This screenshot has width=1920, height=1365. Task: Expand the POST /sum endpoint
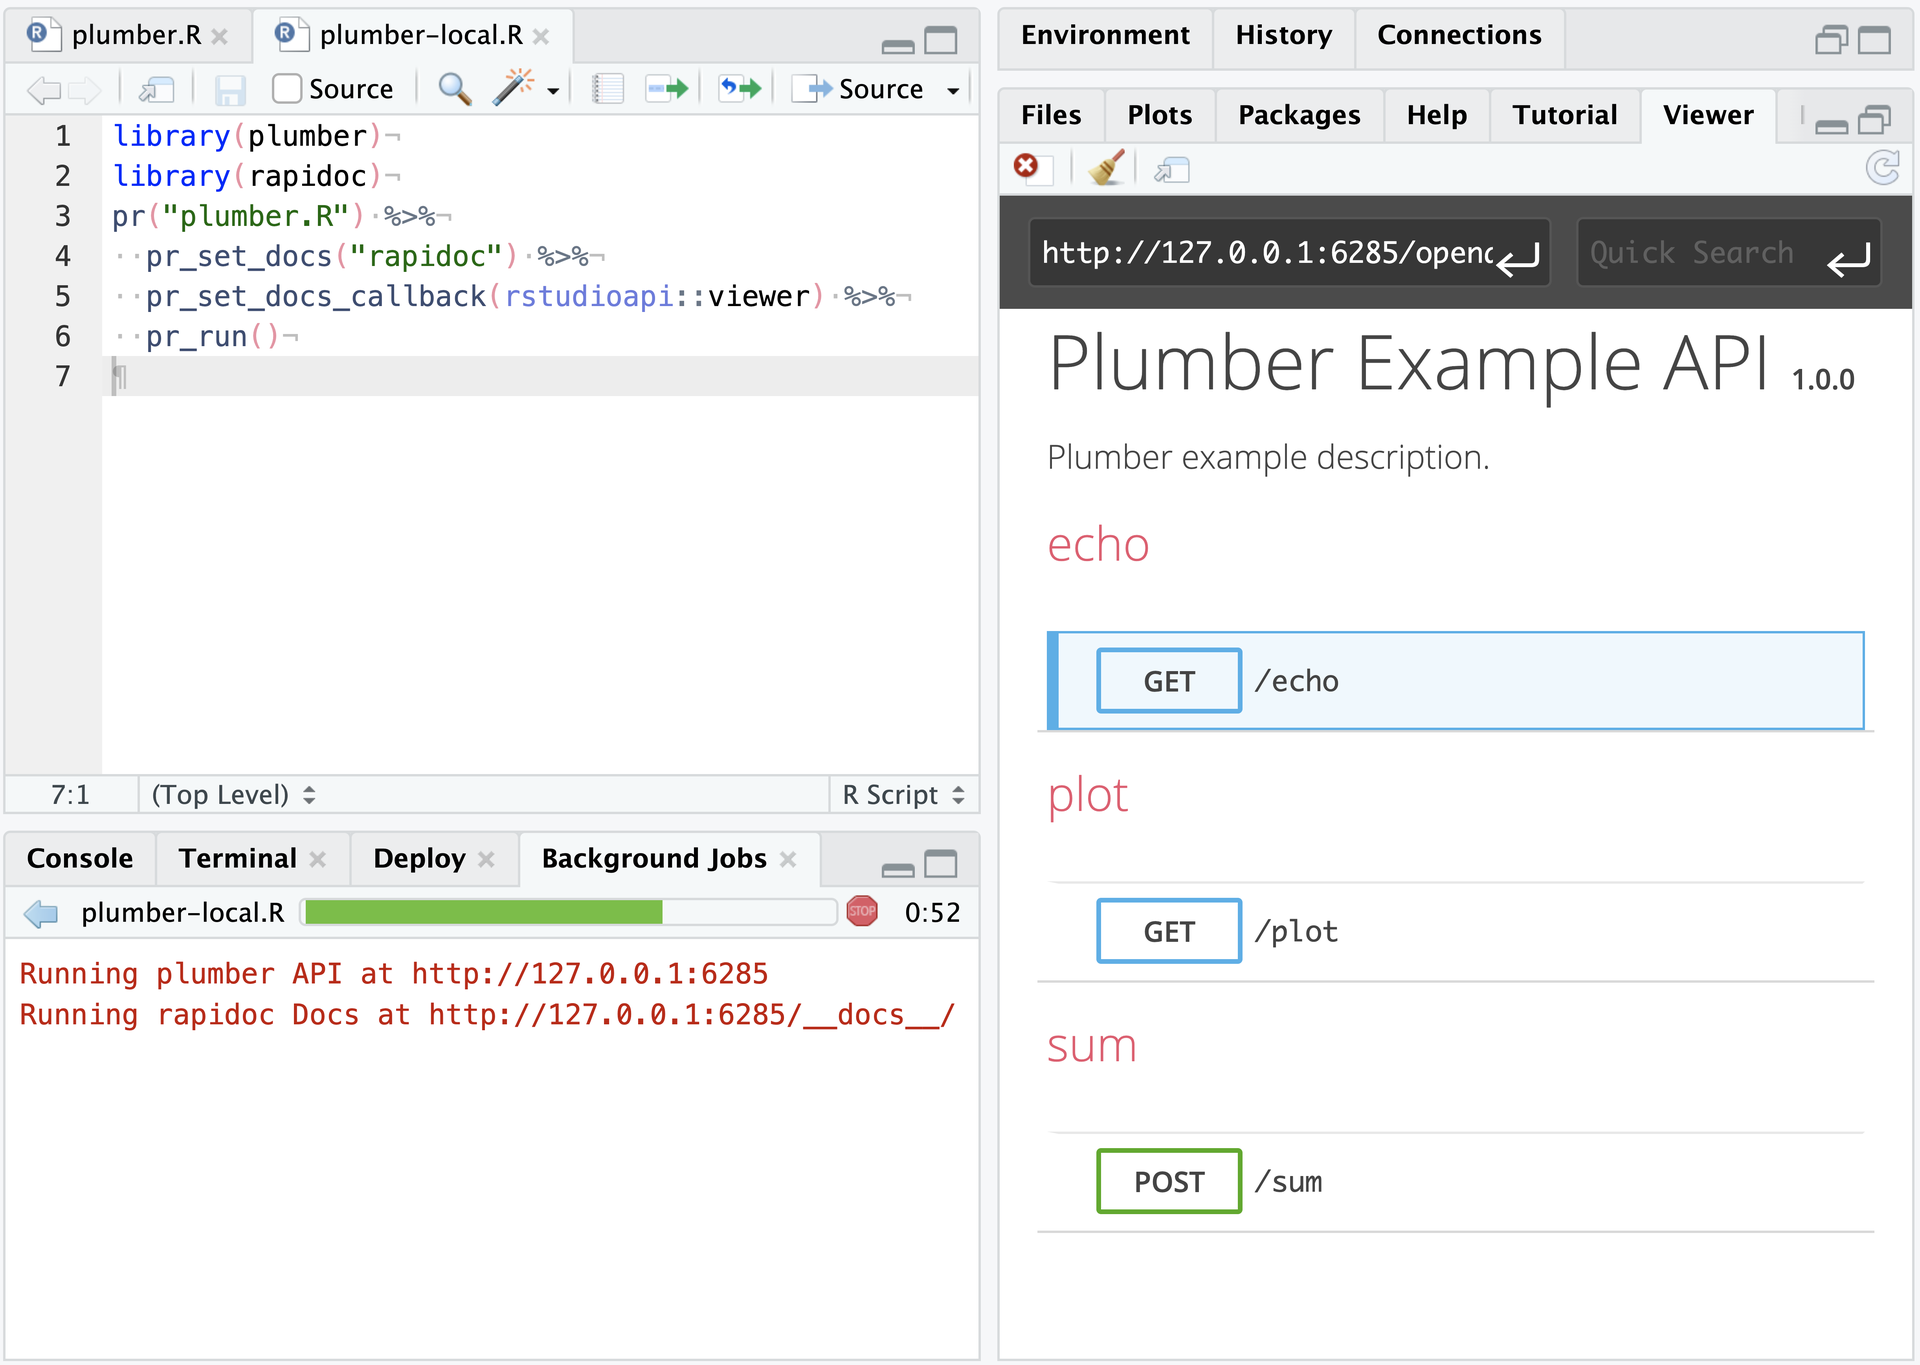pyautogui.click(x=1455, y=1181)
